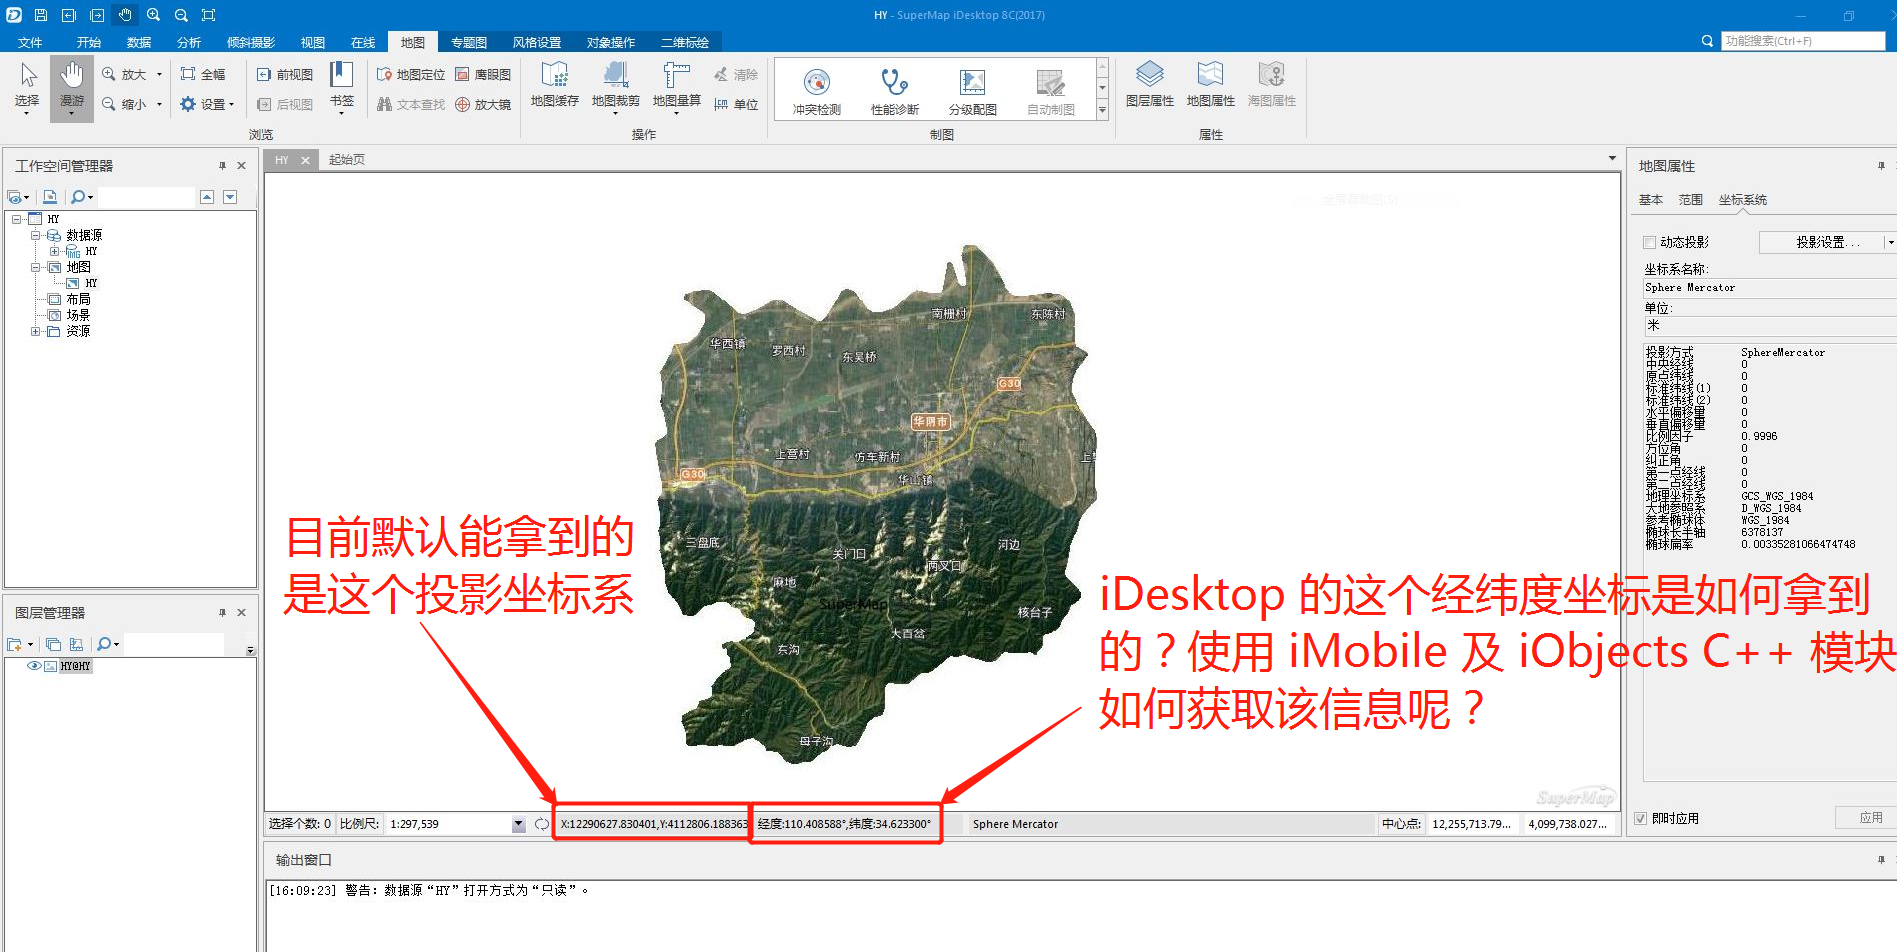Viewport: 1897px width, 952px height.
Task: Open the 放大 zoom-in dropdown arrow
Action: (159, 74)
